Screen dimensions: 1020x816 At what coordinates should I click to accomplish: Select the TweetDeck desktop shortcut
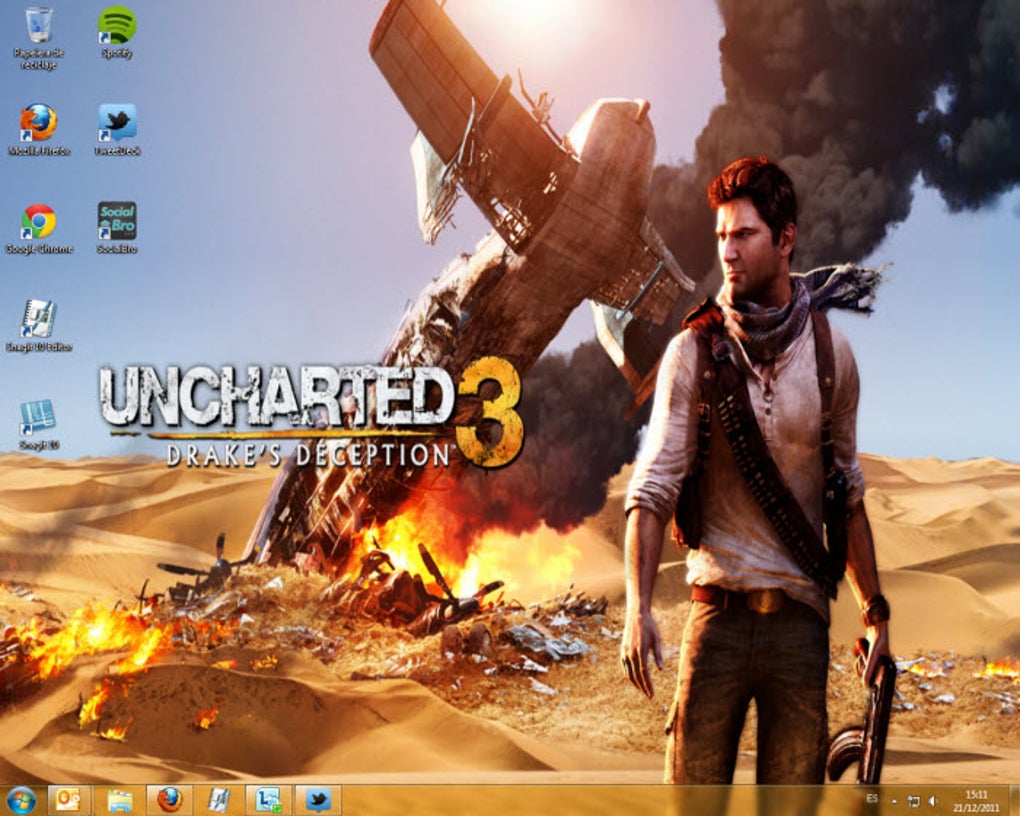[117, 129]
